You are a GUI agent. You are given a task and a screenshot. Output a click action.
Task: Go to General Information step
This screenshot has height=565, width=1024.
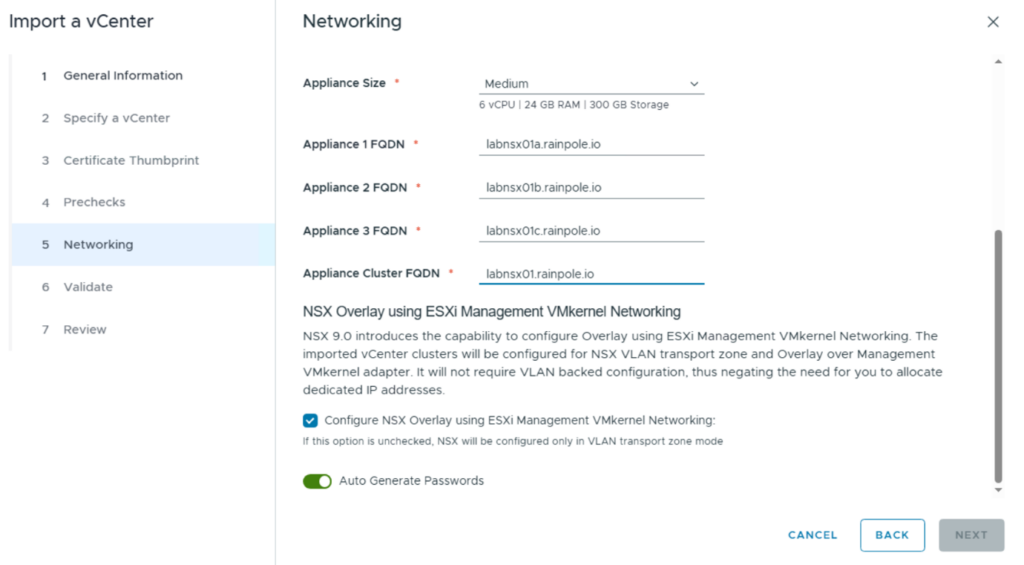(x=122, y=76)
